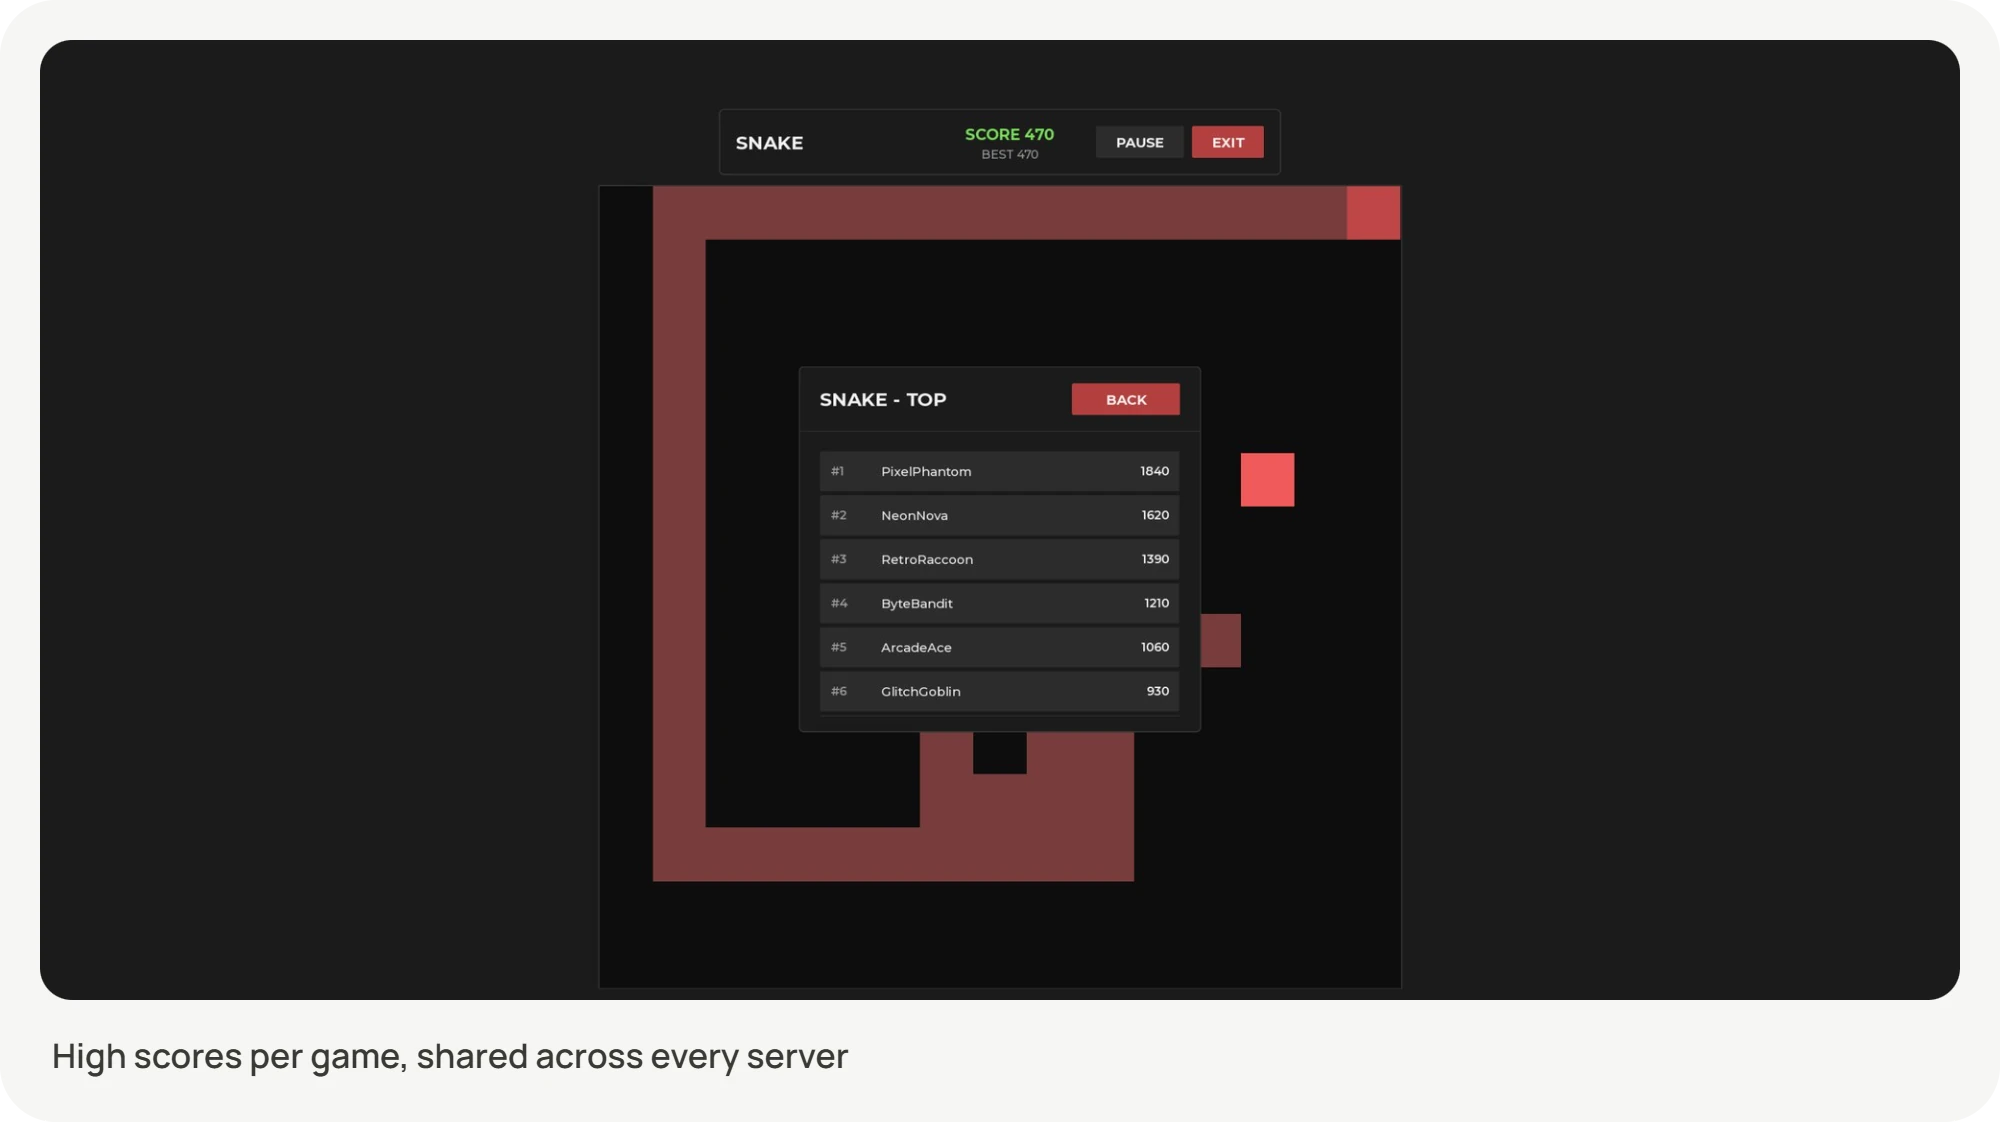Click the SCORE 470 display
The image size is (2000, 1122).
(1009, 134)
